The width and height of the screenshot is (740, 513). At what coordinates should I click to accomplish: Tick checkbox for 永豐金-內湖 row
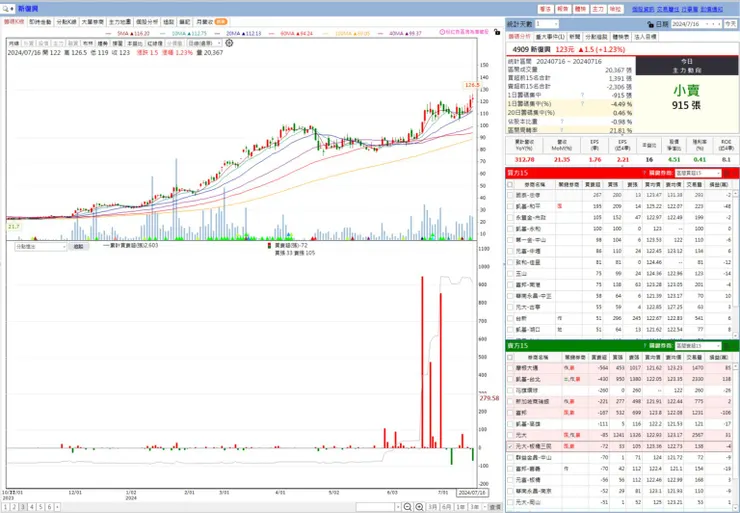510,218
